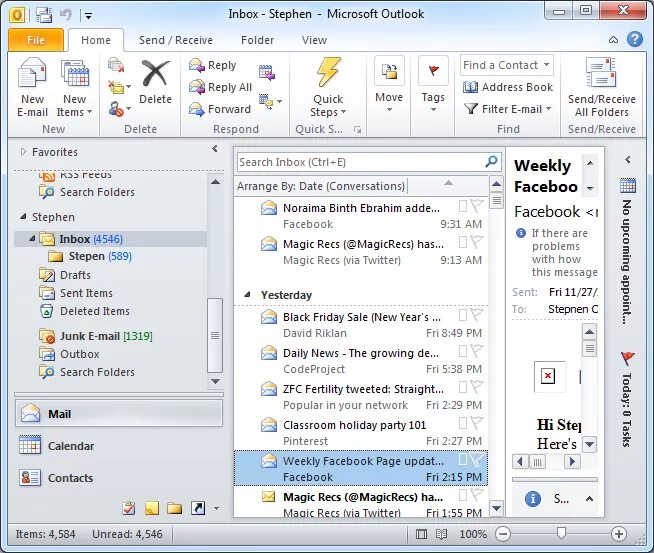
Task: Open More respond actions dropdown
Action: (270, 101)
